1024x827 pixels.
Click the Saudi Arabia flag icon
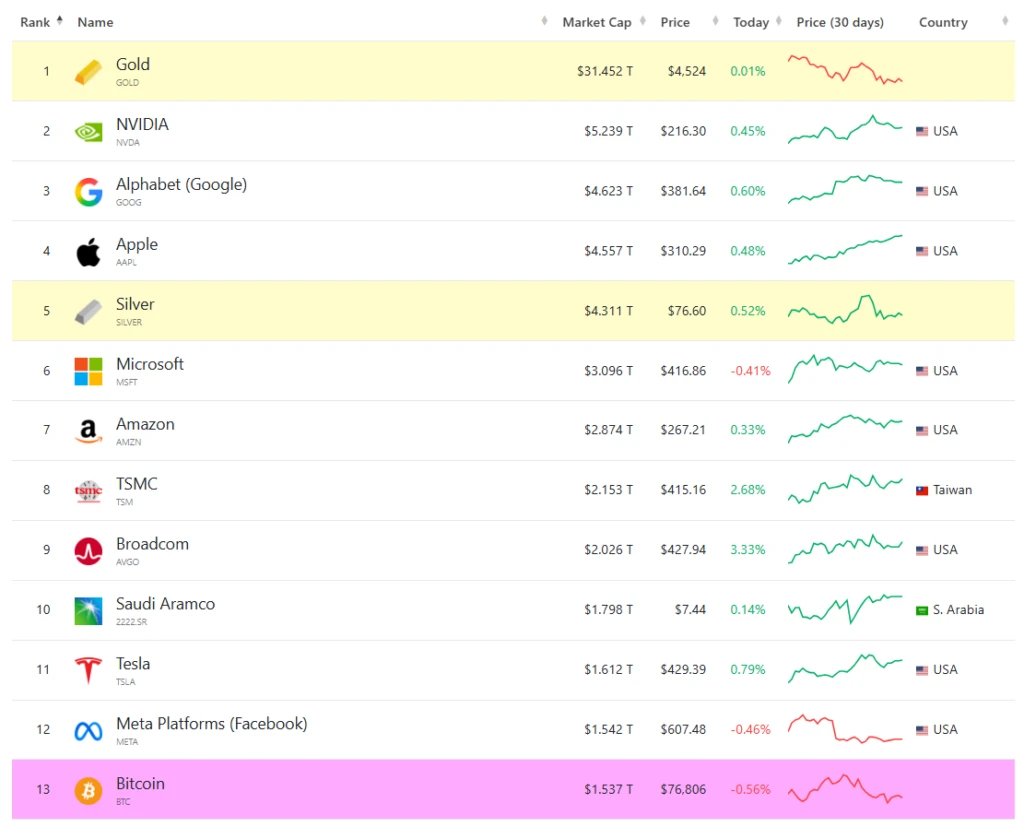click(x=921, y=610)
